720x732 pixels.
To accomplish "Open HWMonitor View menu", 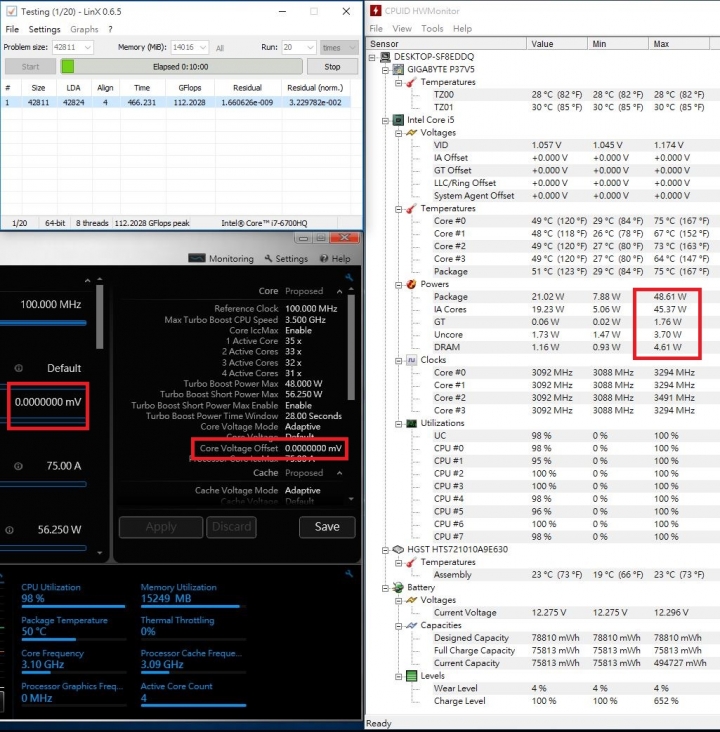I will [x=402, y=28].
